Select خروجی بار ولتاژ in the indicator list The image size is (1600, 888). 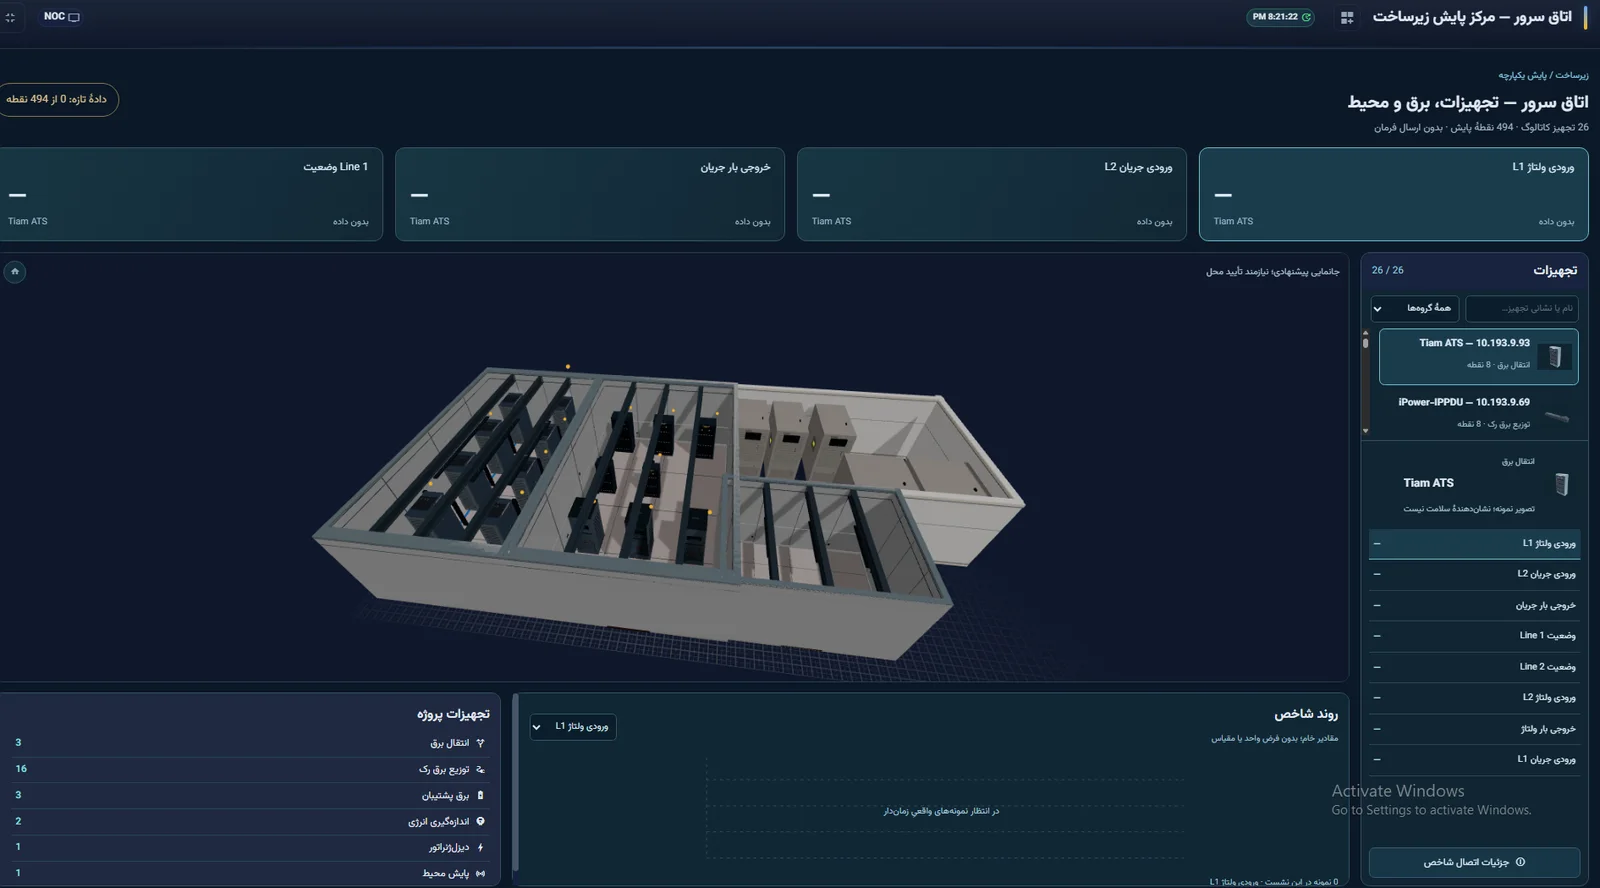click(1474, 729)
